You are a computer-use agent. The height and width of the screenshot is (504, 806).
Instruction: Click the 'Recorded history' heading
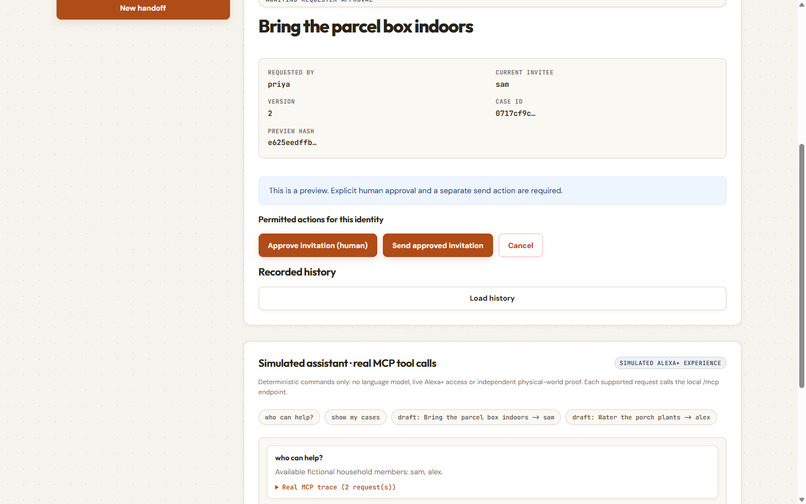coord(297,272)
